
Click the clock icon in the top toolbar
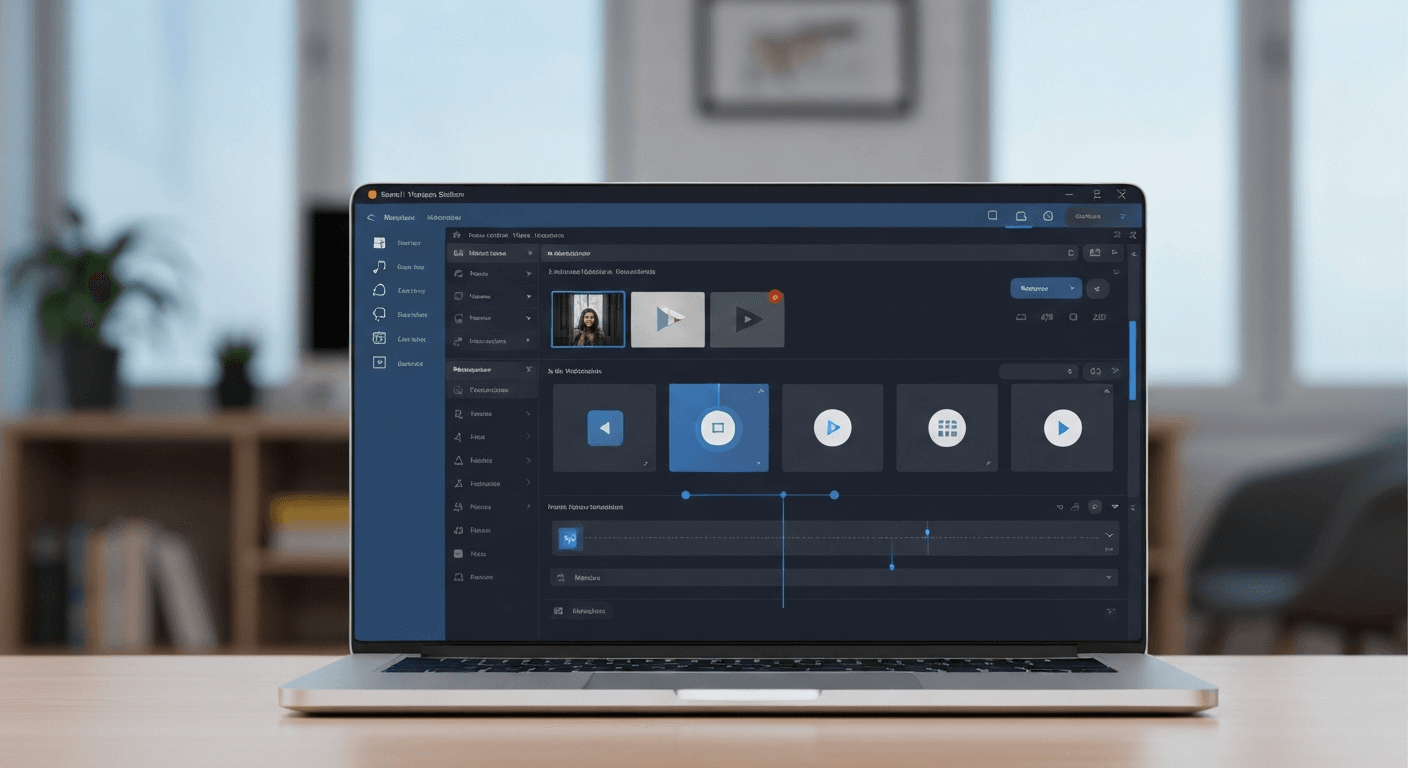pyautogui.click(x=1048, y=216)
